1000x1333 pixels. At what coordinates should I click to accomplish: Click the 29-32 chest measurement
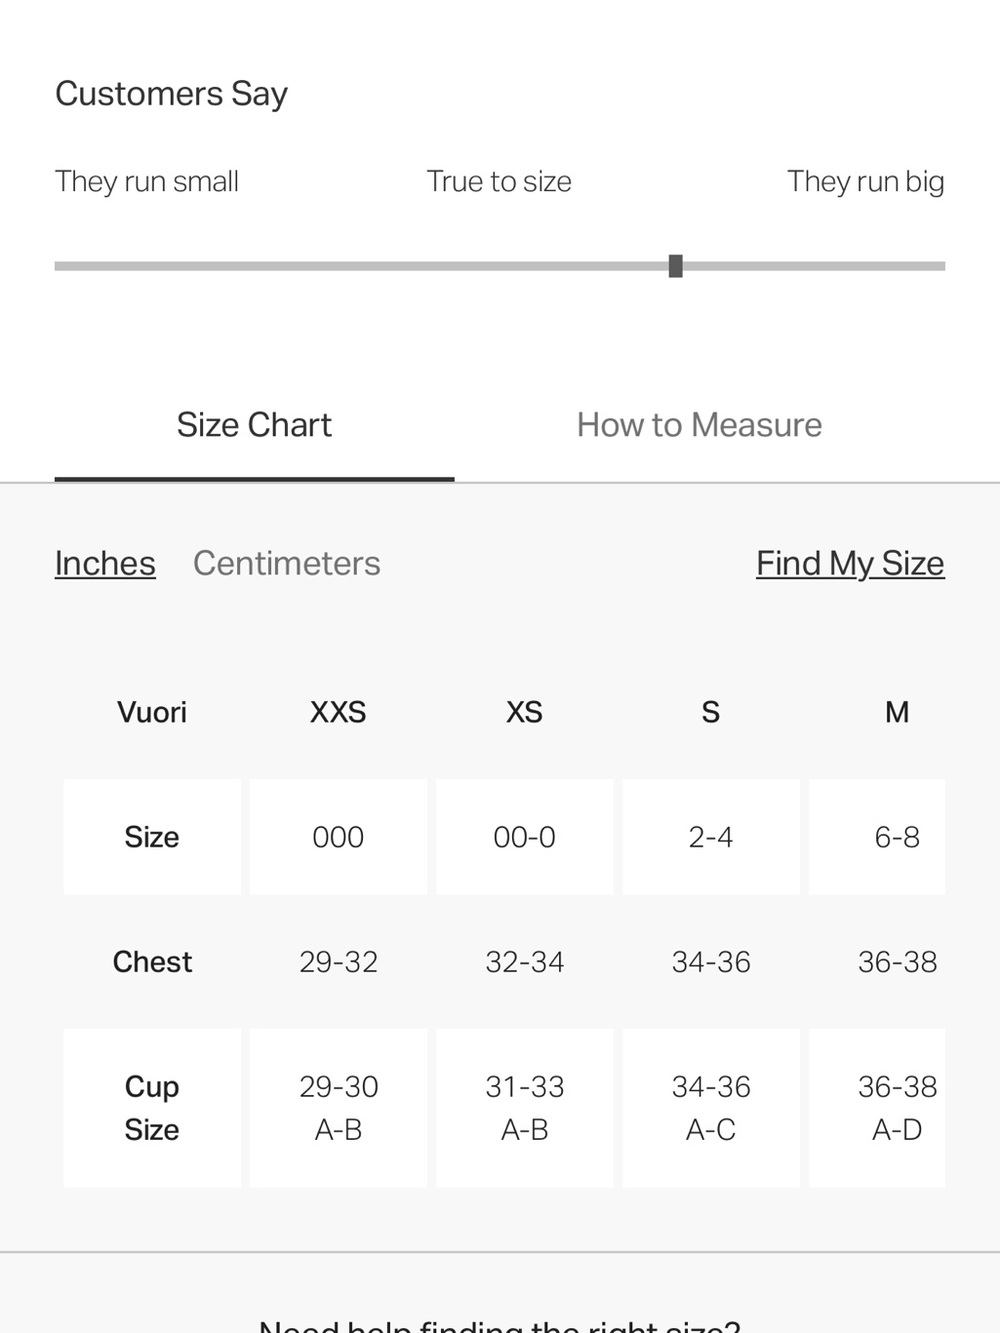pos(338,962)
